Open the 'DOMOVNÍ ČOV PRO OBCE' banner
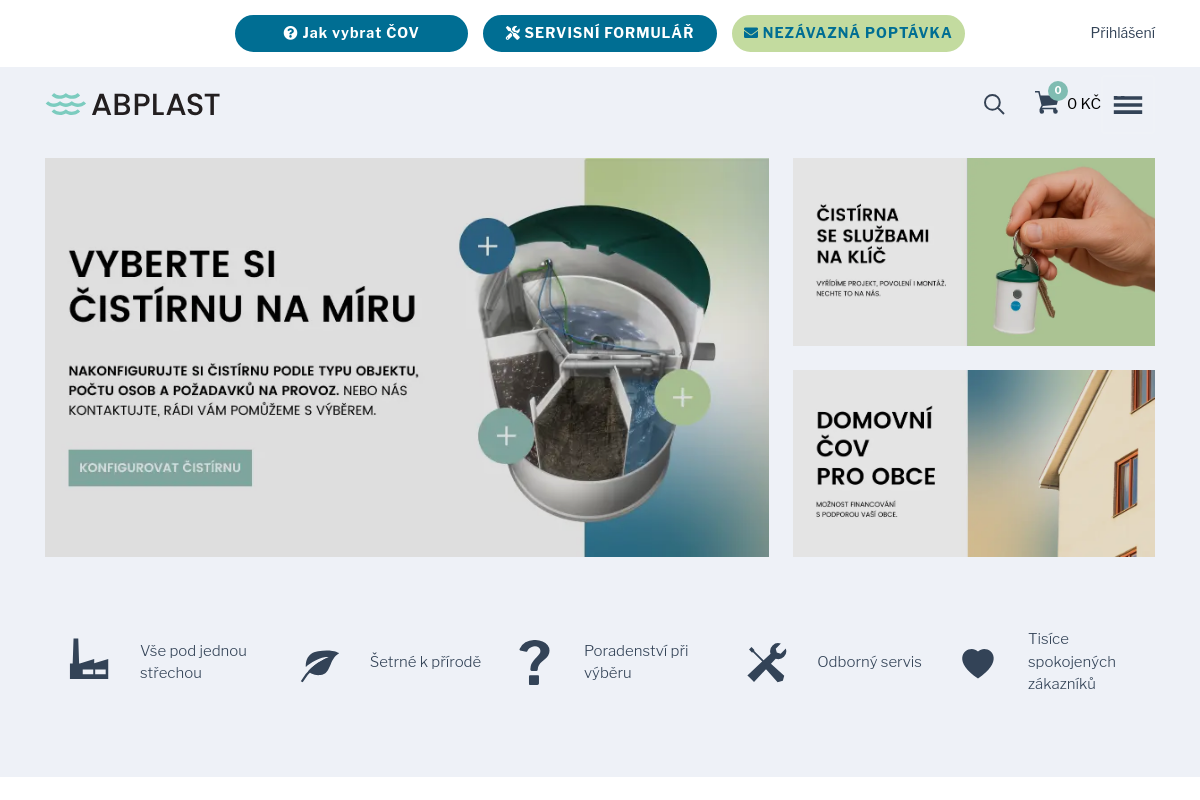The width and height of the screenshot is (1200, 800). (x=973, y=463)
